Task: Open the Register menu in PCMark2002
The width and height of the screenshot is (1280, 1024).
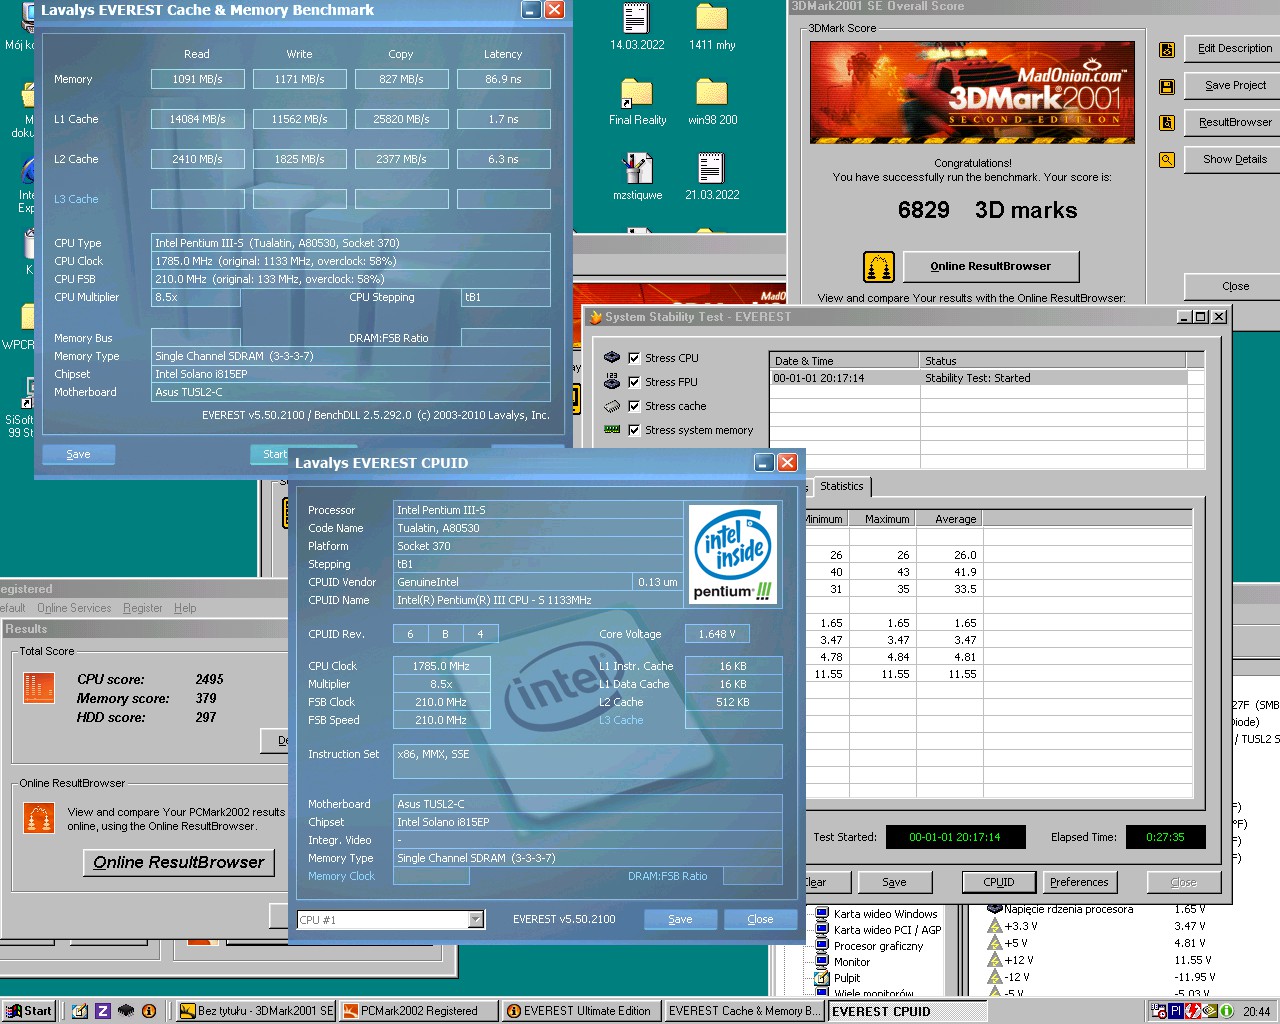Action: click(x=143, y=608)
